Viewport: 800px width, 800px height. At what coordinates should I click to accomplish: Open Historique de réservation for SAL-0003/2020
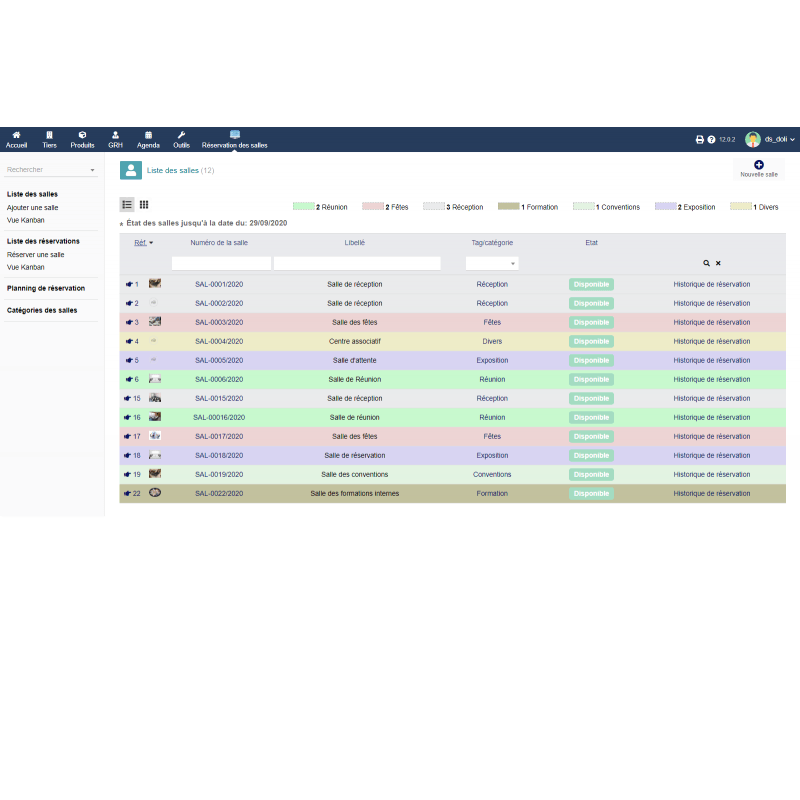[711, 322]
